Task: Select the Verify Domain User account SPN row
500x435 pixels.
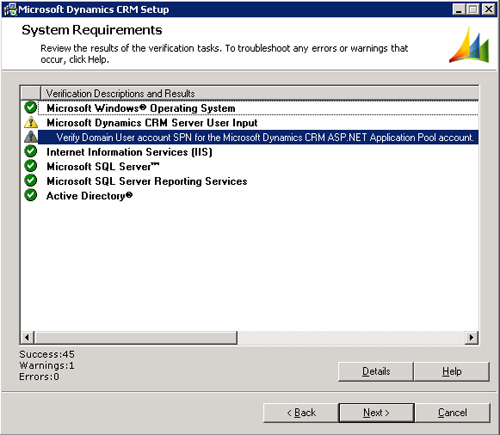Action: coord(258,137)
